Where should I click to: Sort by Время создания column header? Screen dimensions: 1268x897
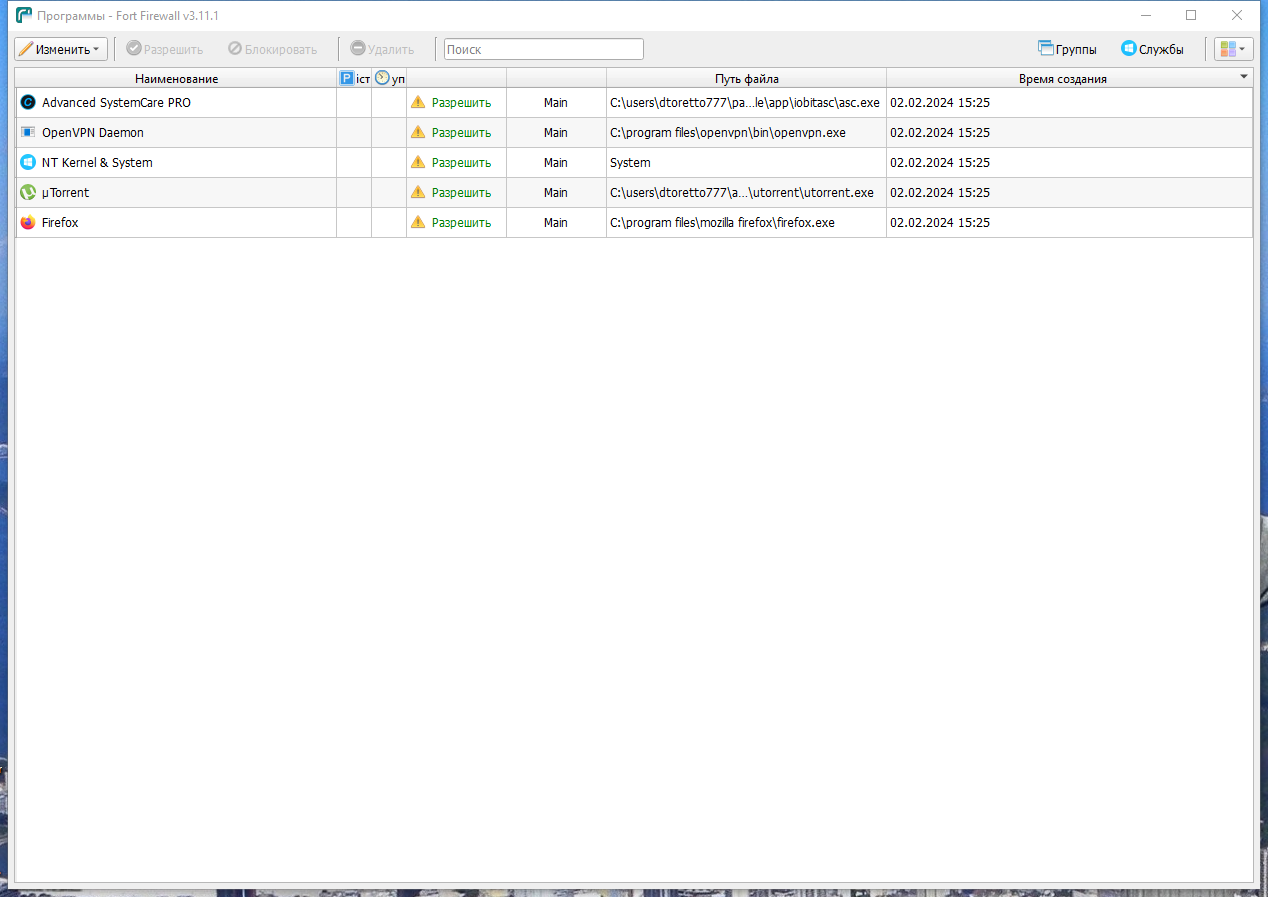(1062, 78)
